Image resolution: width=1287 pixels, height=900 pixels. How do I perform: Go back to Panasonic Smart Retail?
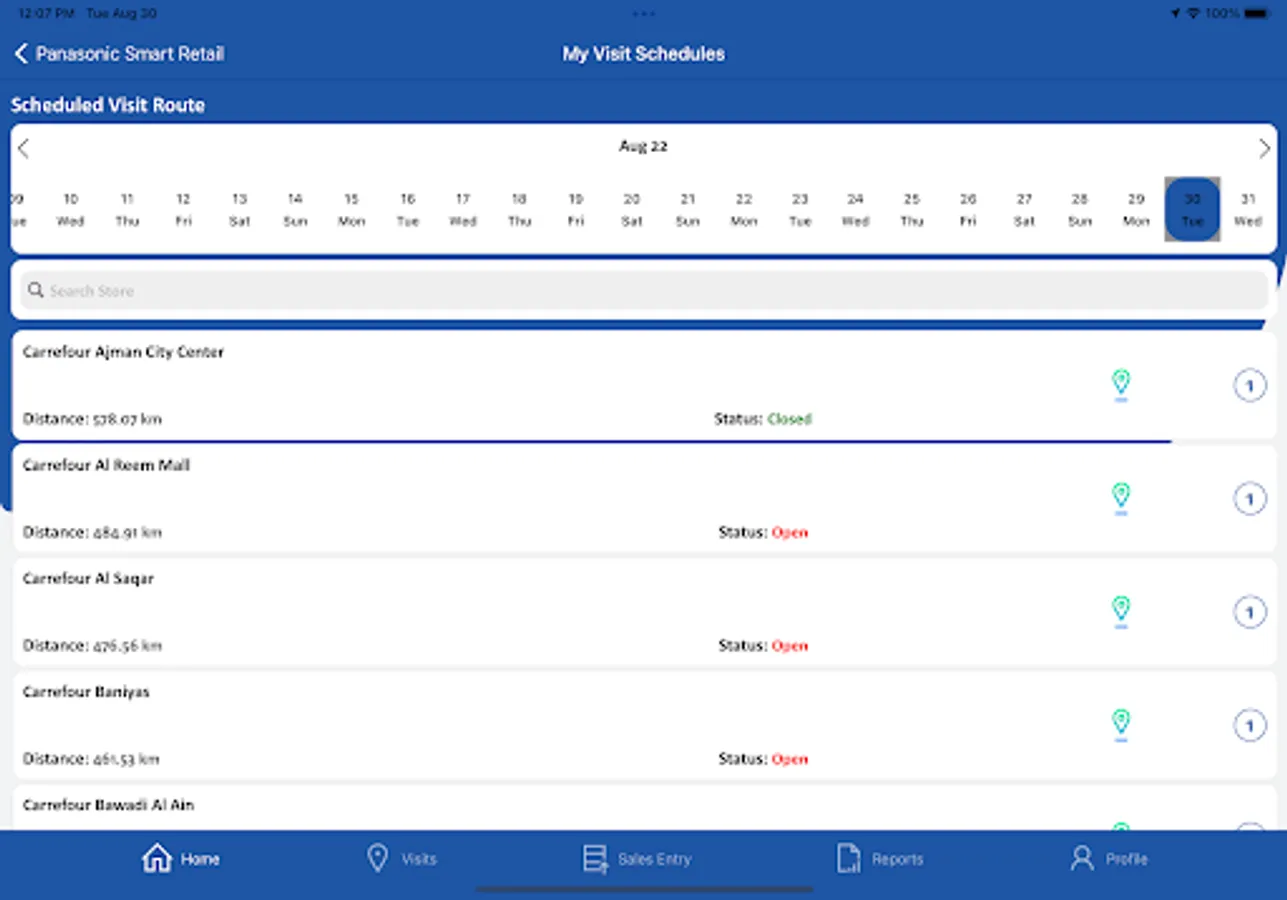tap(119, 54)
